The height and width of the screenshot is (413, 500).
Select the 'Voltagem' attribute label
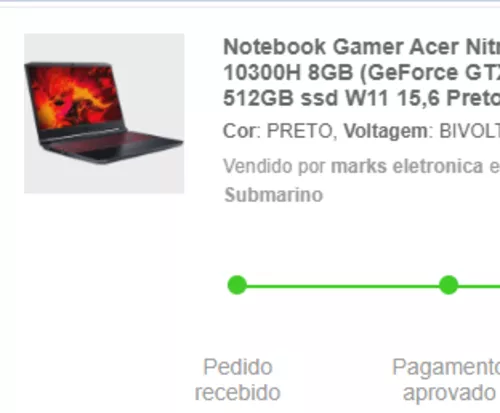click(387, 132)
